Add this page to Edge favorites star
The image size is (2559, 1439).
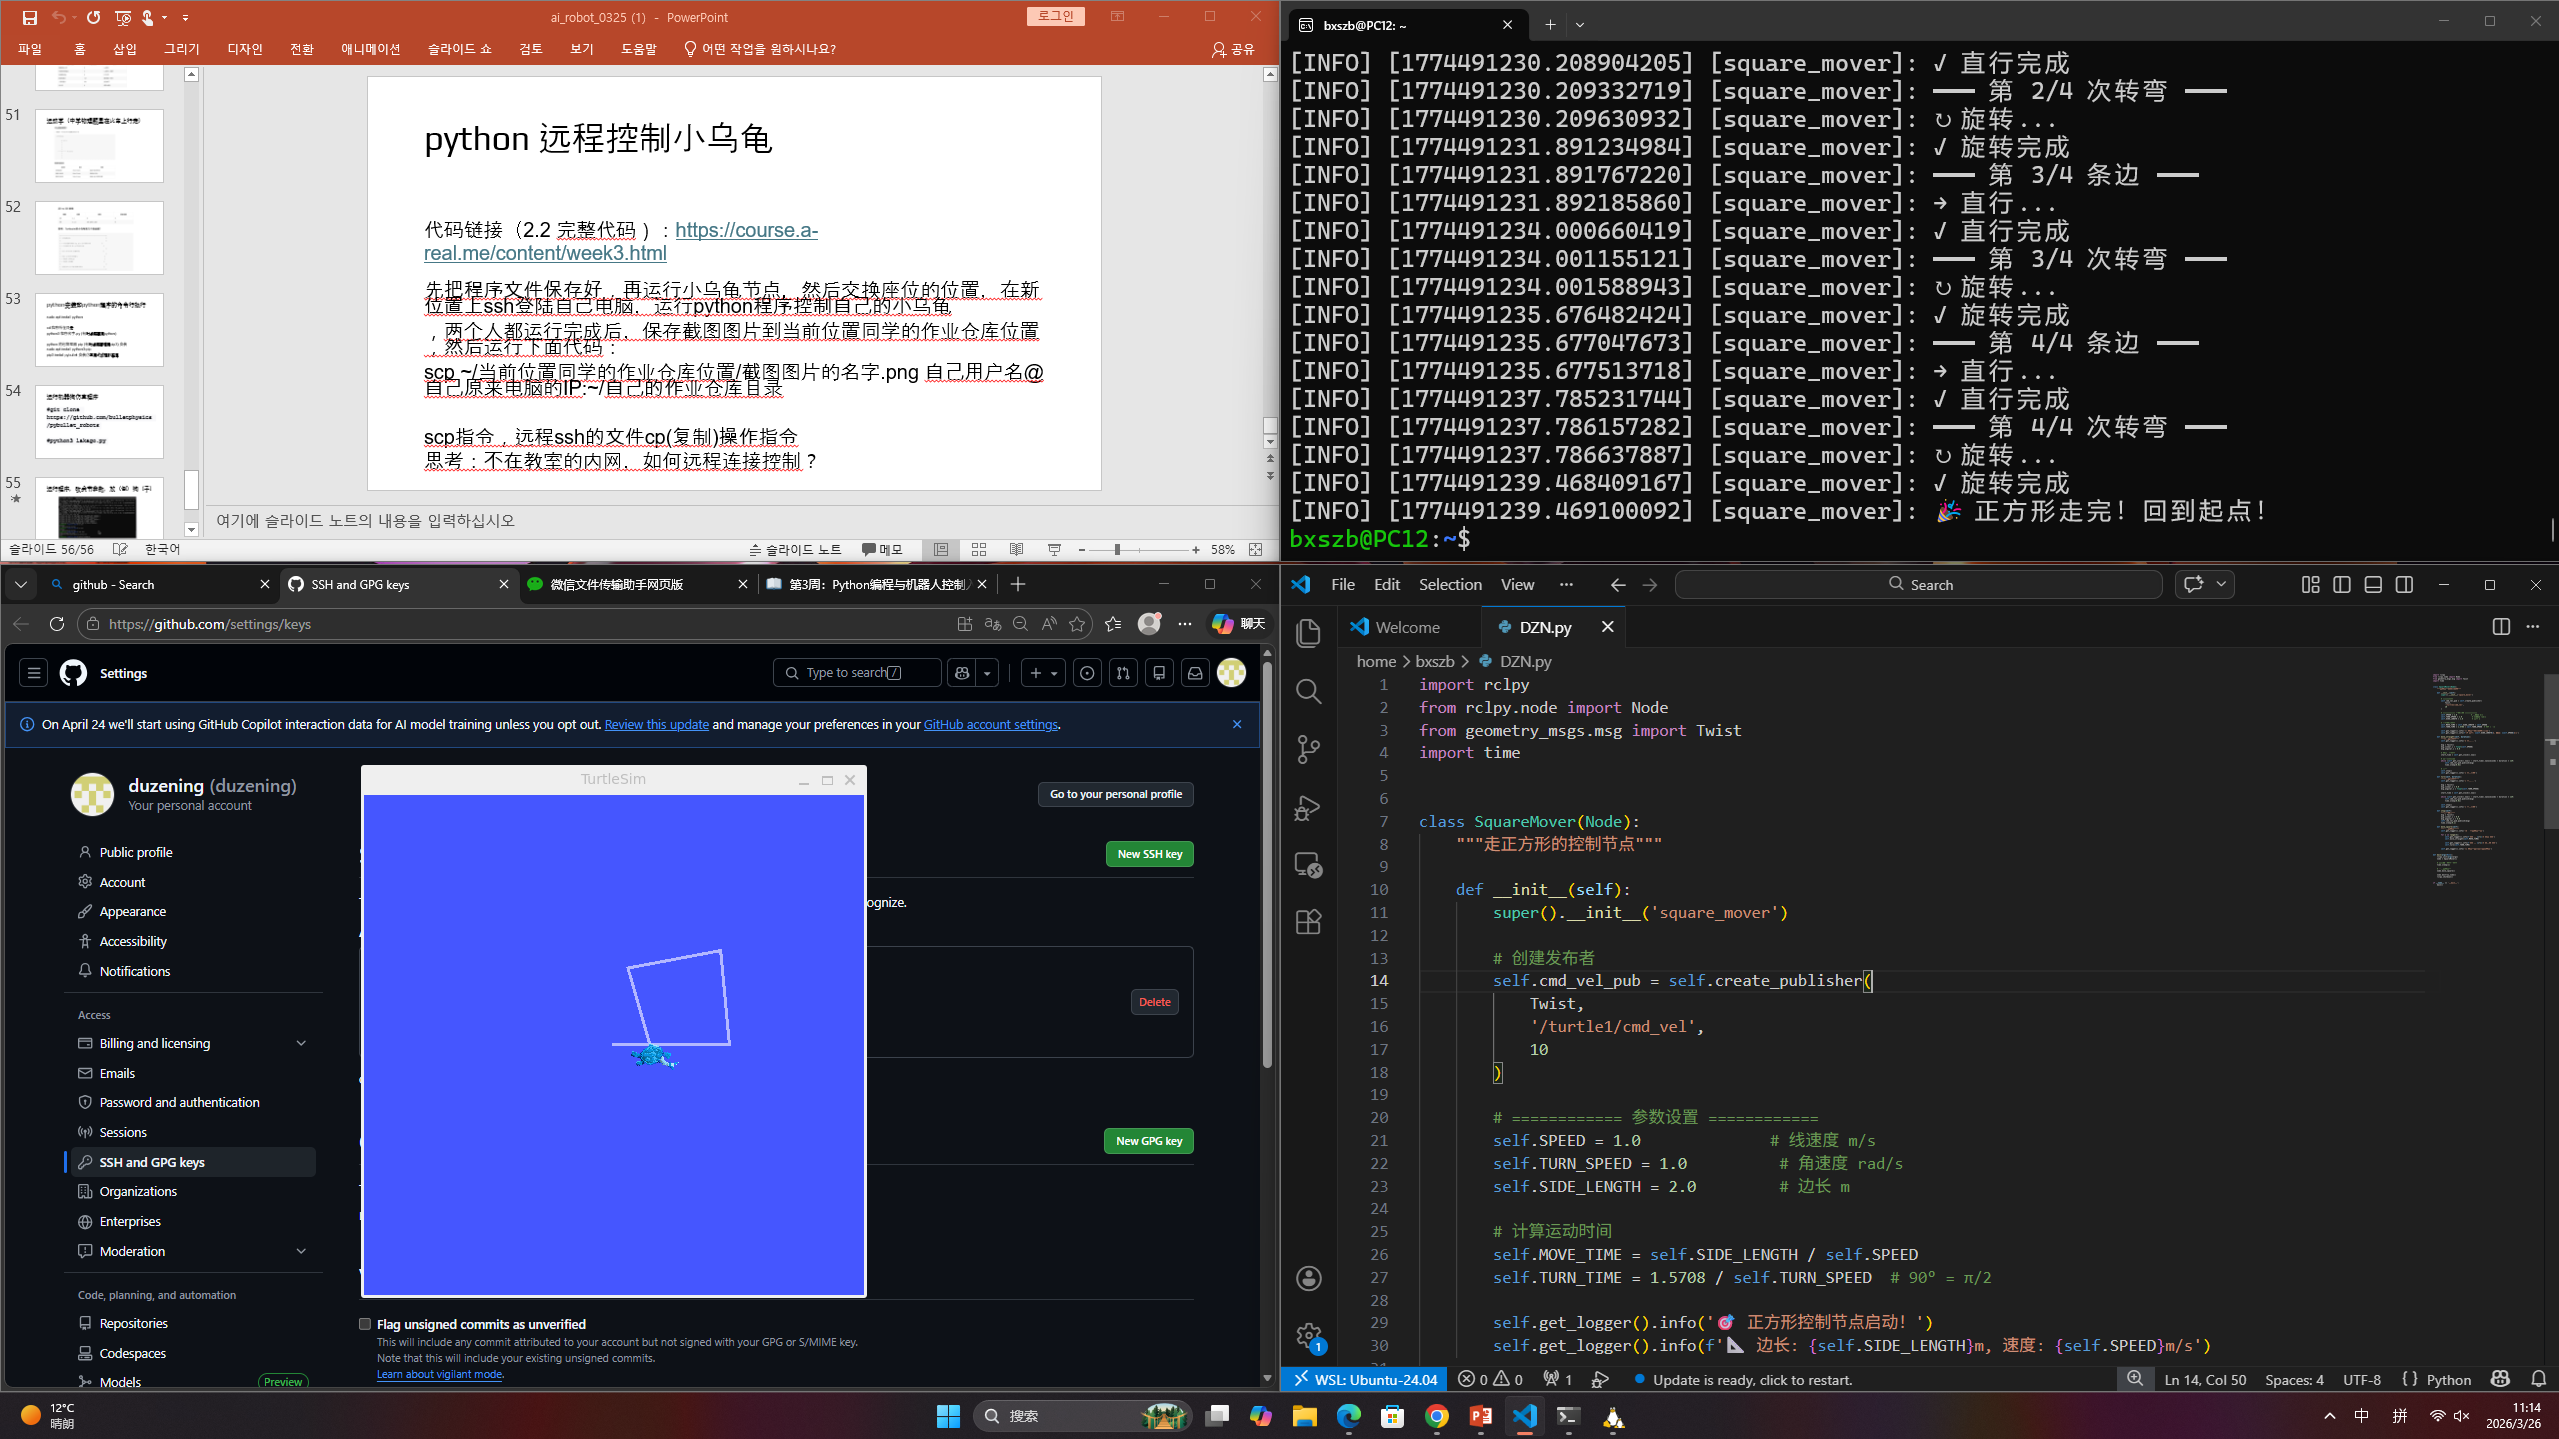tap(1077, 624)
